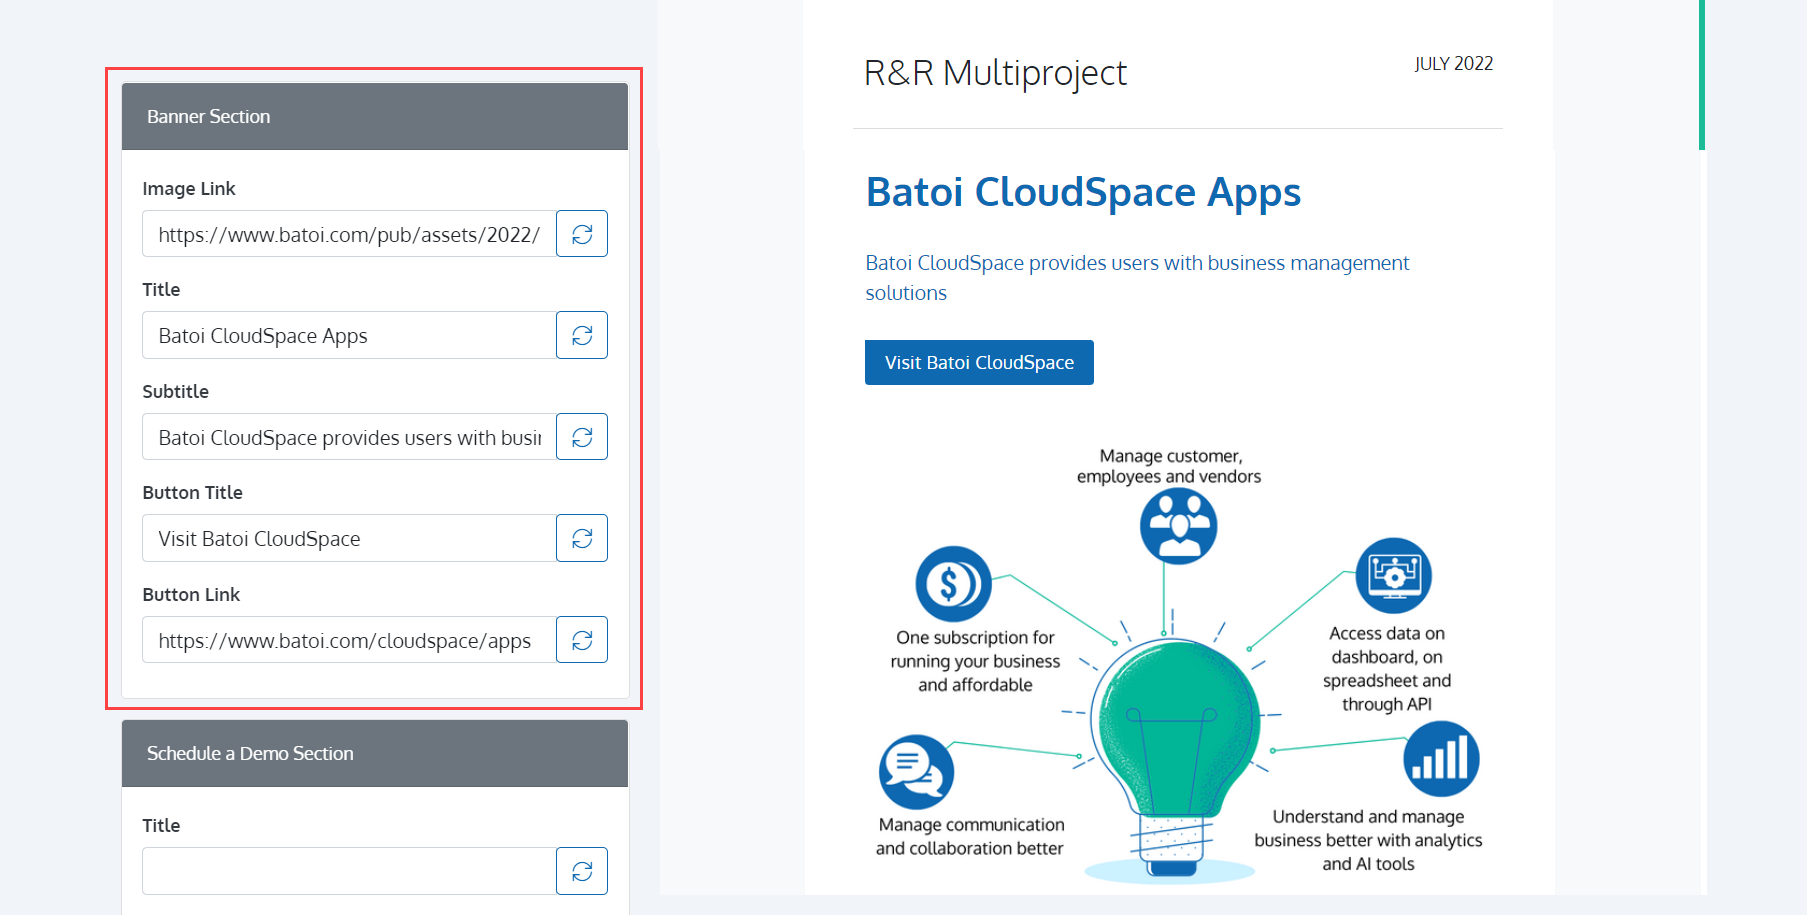Viewport: 1807px width, 915px height.
Task: Click the dashboard monitor icon in infographic
Action: (x=1394, y=576)
